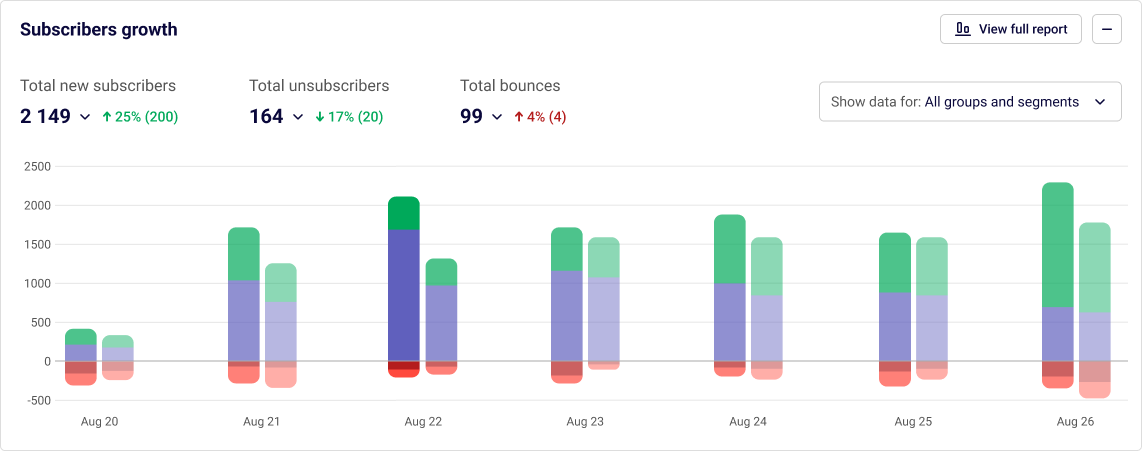Open the Show data for groups dropdown
Viewport: 1142px width, 452px height.
(969, 102)
